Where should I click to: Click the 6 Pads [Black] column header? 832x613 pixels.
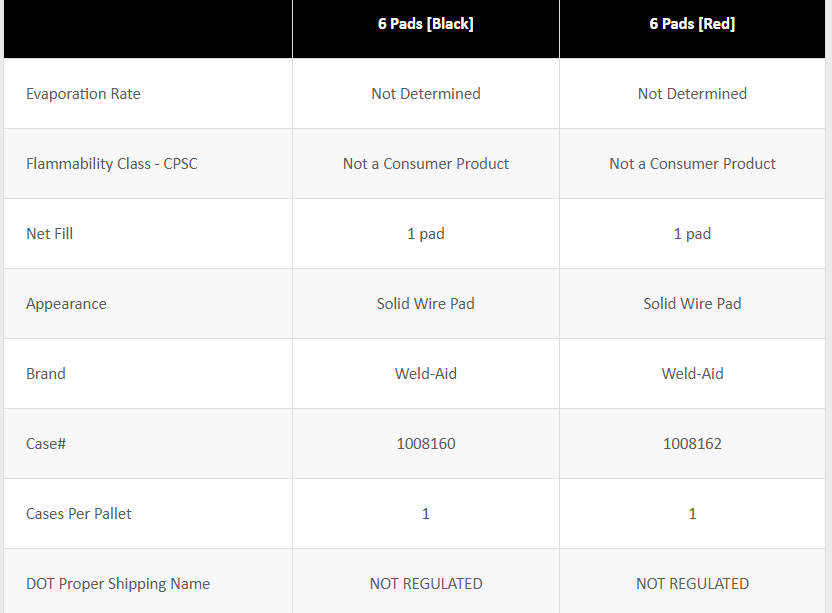pos(425,24)
